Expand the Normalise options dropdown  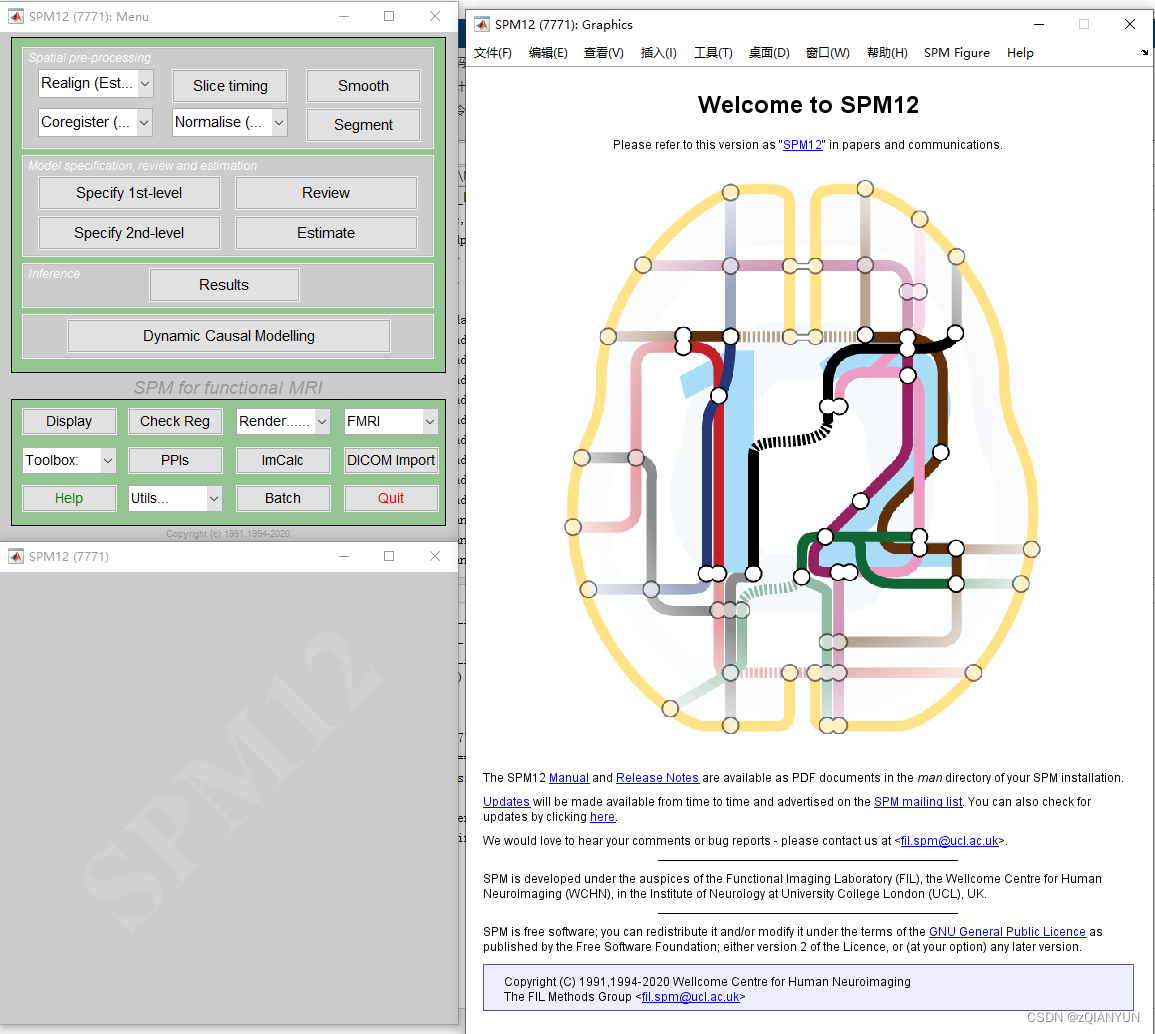point(229,124)
